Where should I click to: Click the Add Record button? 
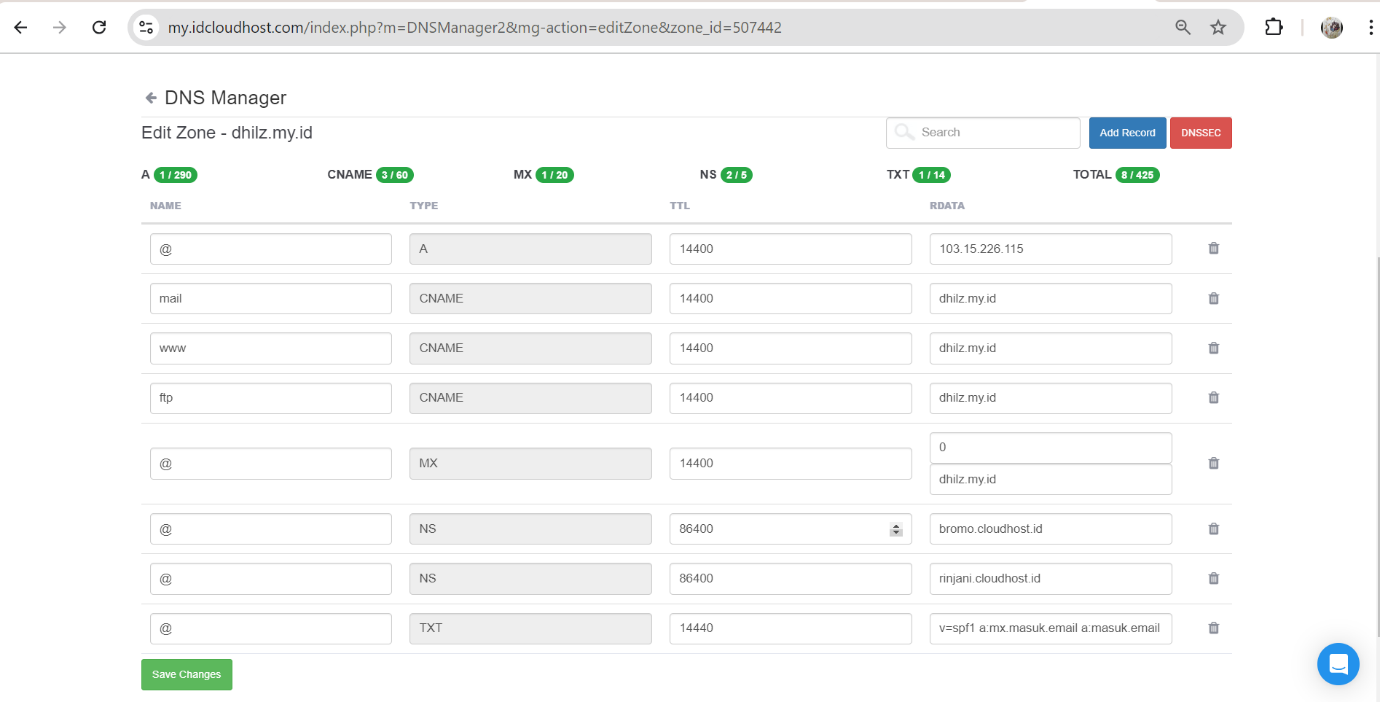point(1127,133)
